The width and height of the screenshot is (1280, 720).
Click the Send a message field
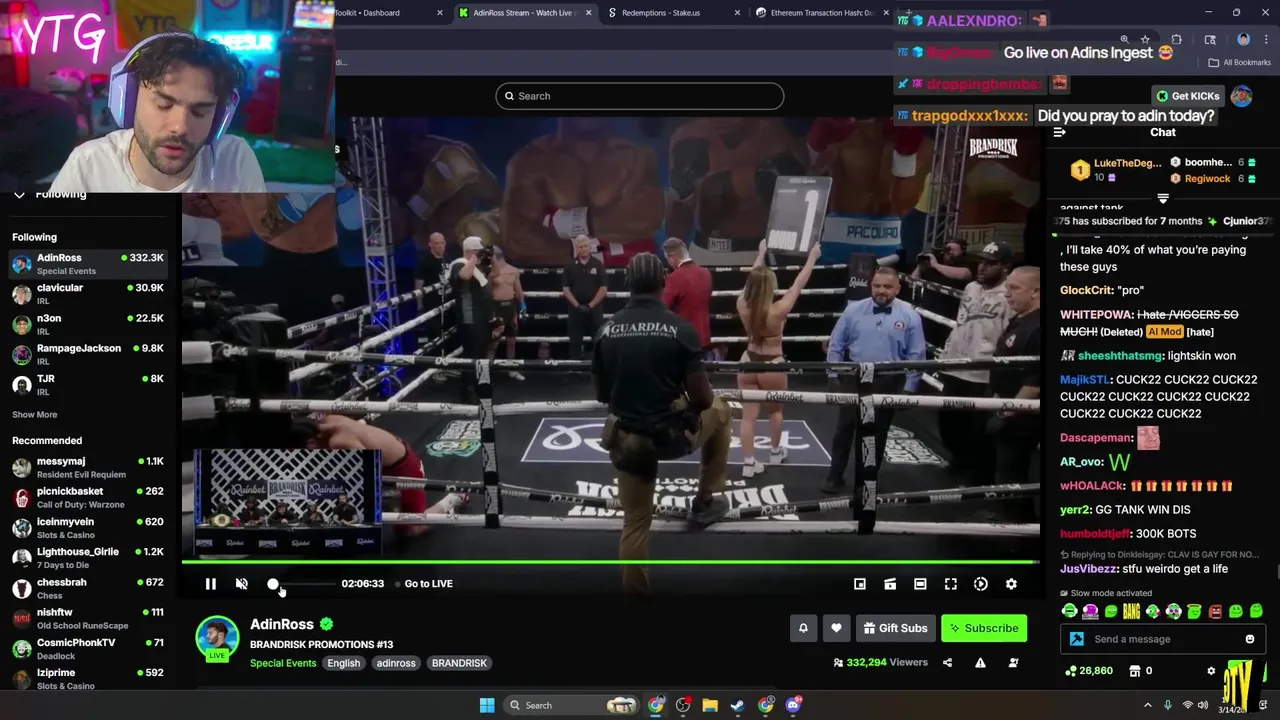pos(1165,639)
